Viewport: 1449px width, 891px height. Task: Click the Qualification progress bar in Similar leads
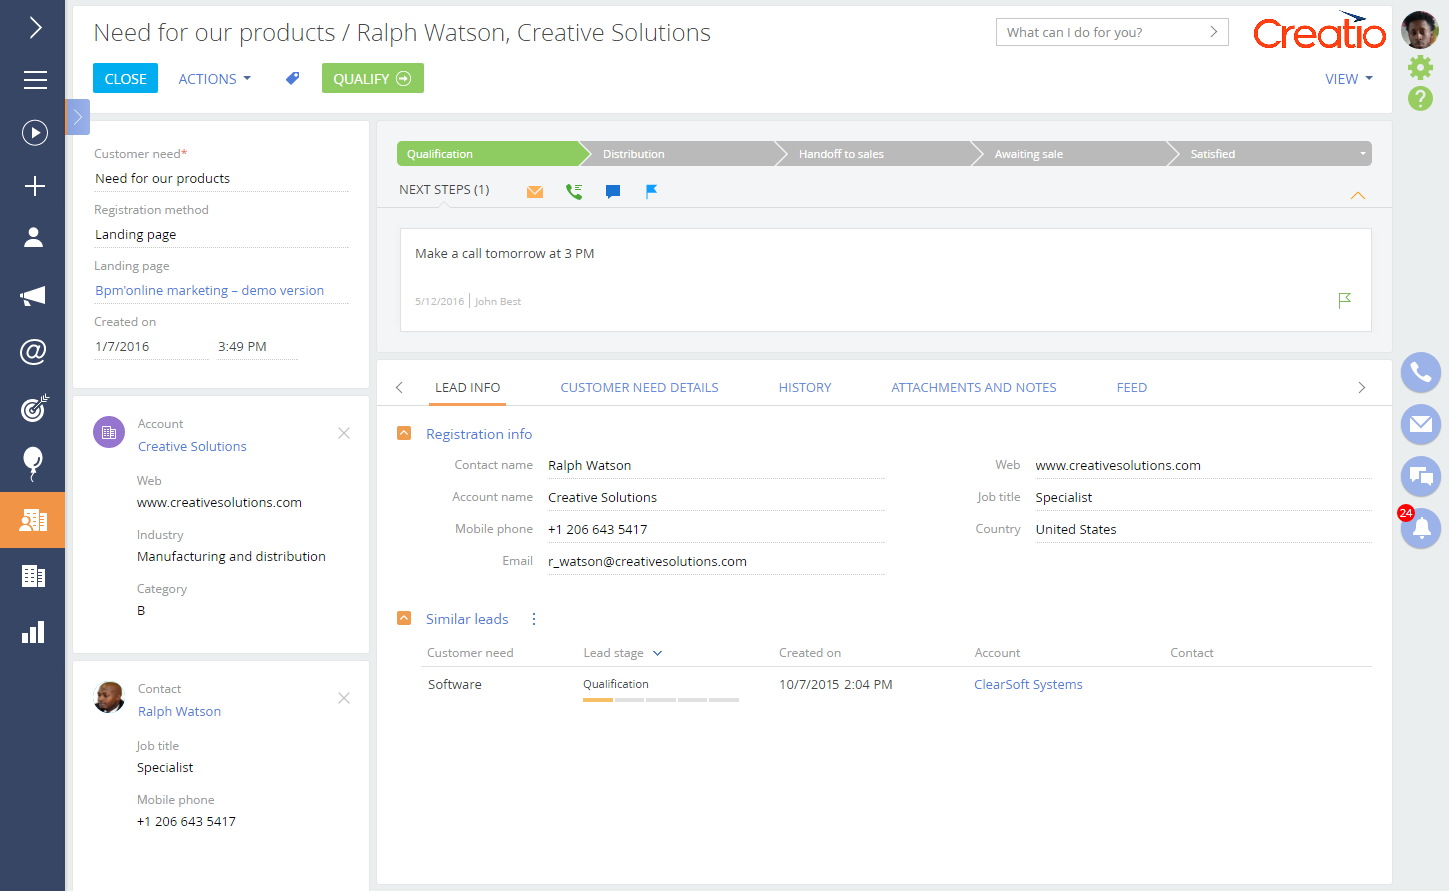(660, 700)
